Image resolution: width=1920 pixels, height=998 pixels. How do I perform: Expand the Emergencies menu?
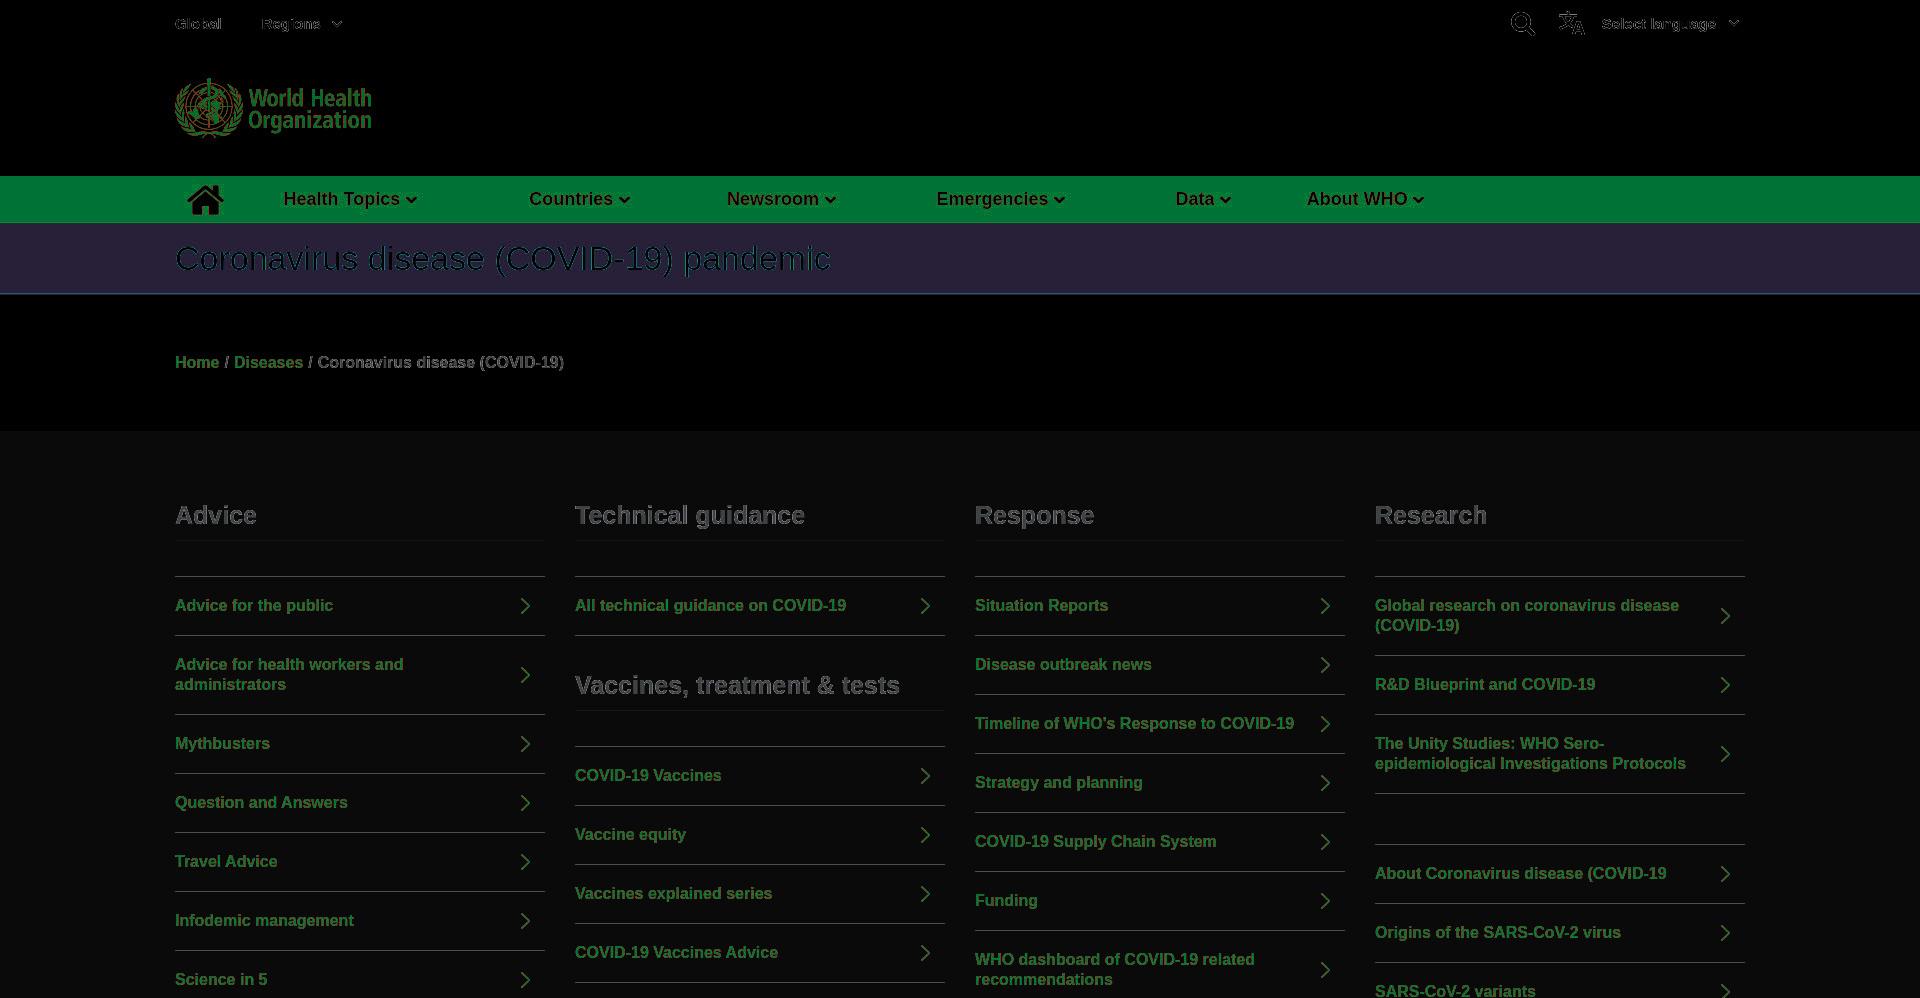[x=1001, y=199]
